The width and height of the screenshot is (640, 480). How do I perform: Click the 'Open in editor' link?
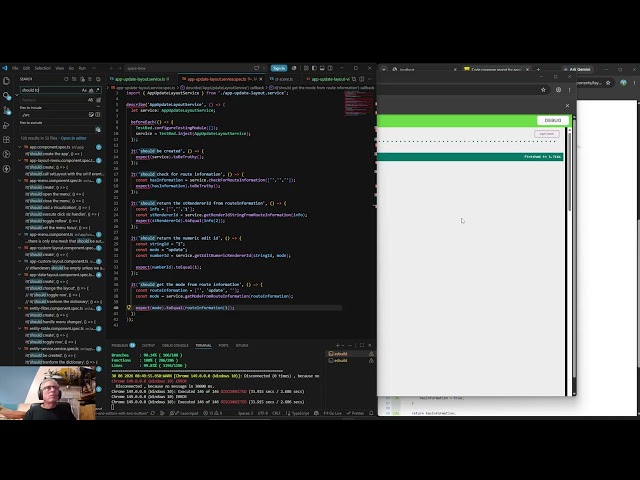click(x=74, y=138)
